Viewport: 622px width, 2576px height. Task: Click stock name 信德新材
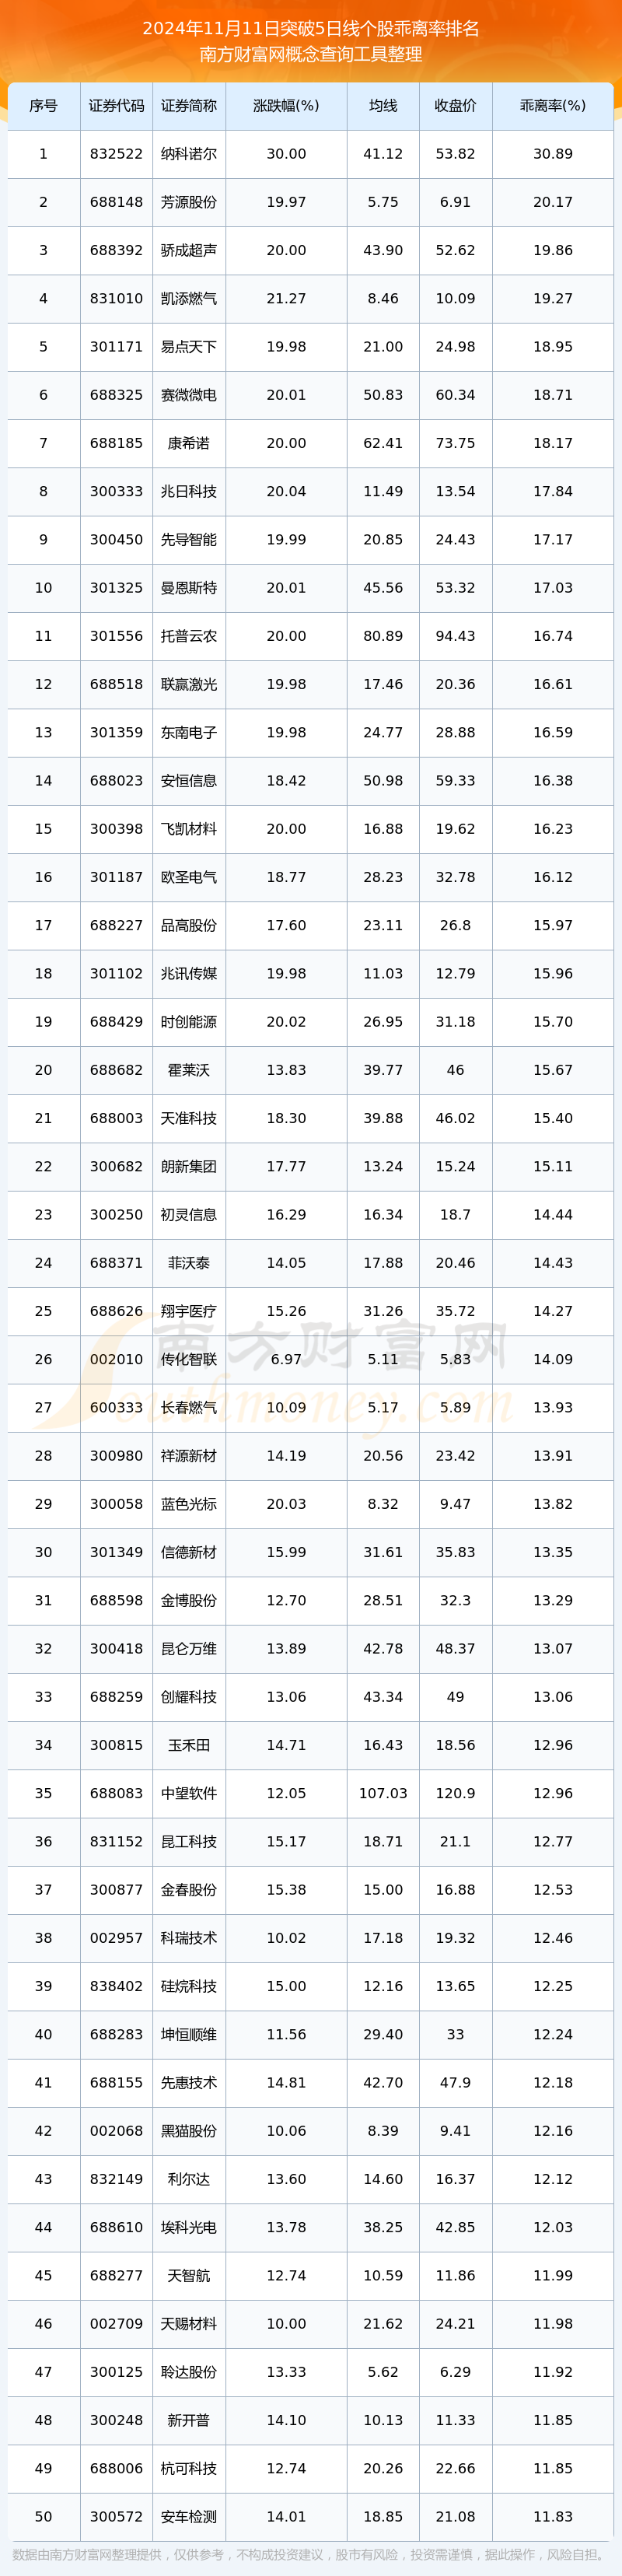pos(189,1552)
